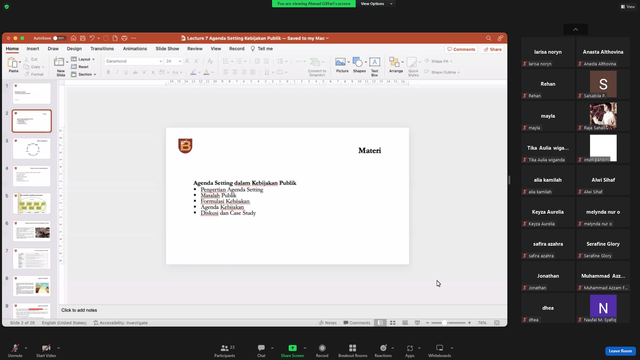Click 'Accessibility: Investigate' in the status bar
This screenshot has height=360, width=640.
[120, 322]
